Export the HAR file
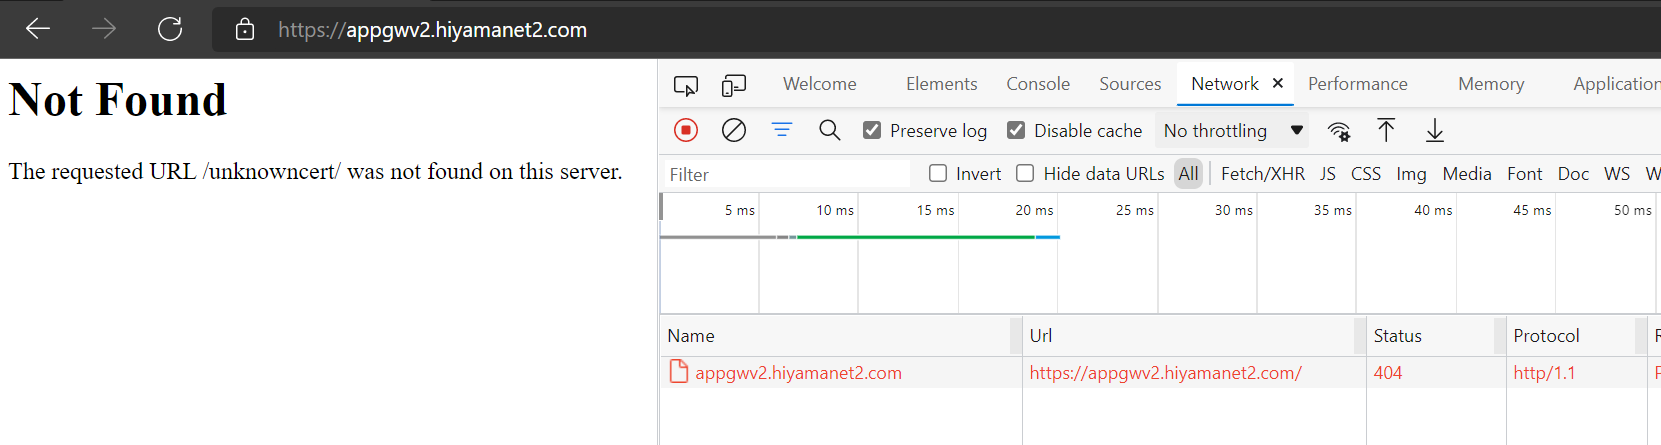Screen dimensions: 1661x445 (1435, 130)
